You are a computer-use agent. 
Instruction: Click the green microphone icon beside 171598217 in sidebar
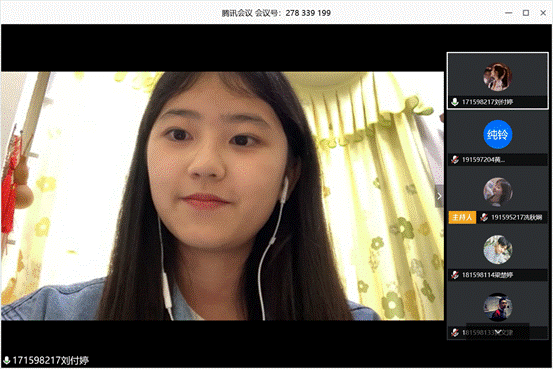[455, 102]
